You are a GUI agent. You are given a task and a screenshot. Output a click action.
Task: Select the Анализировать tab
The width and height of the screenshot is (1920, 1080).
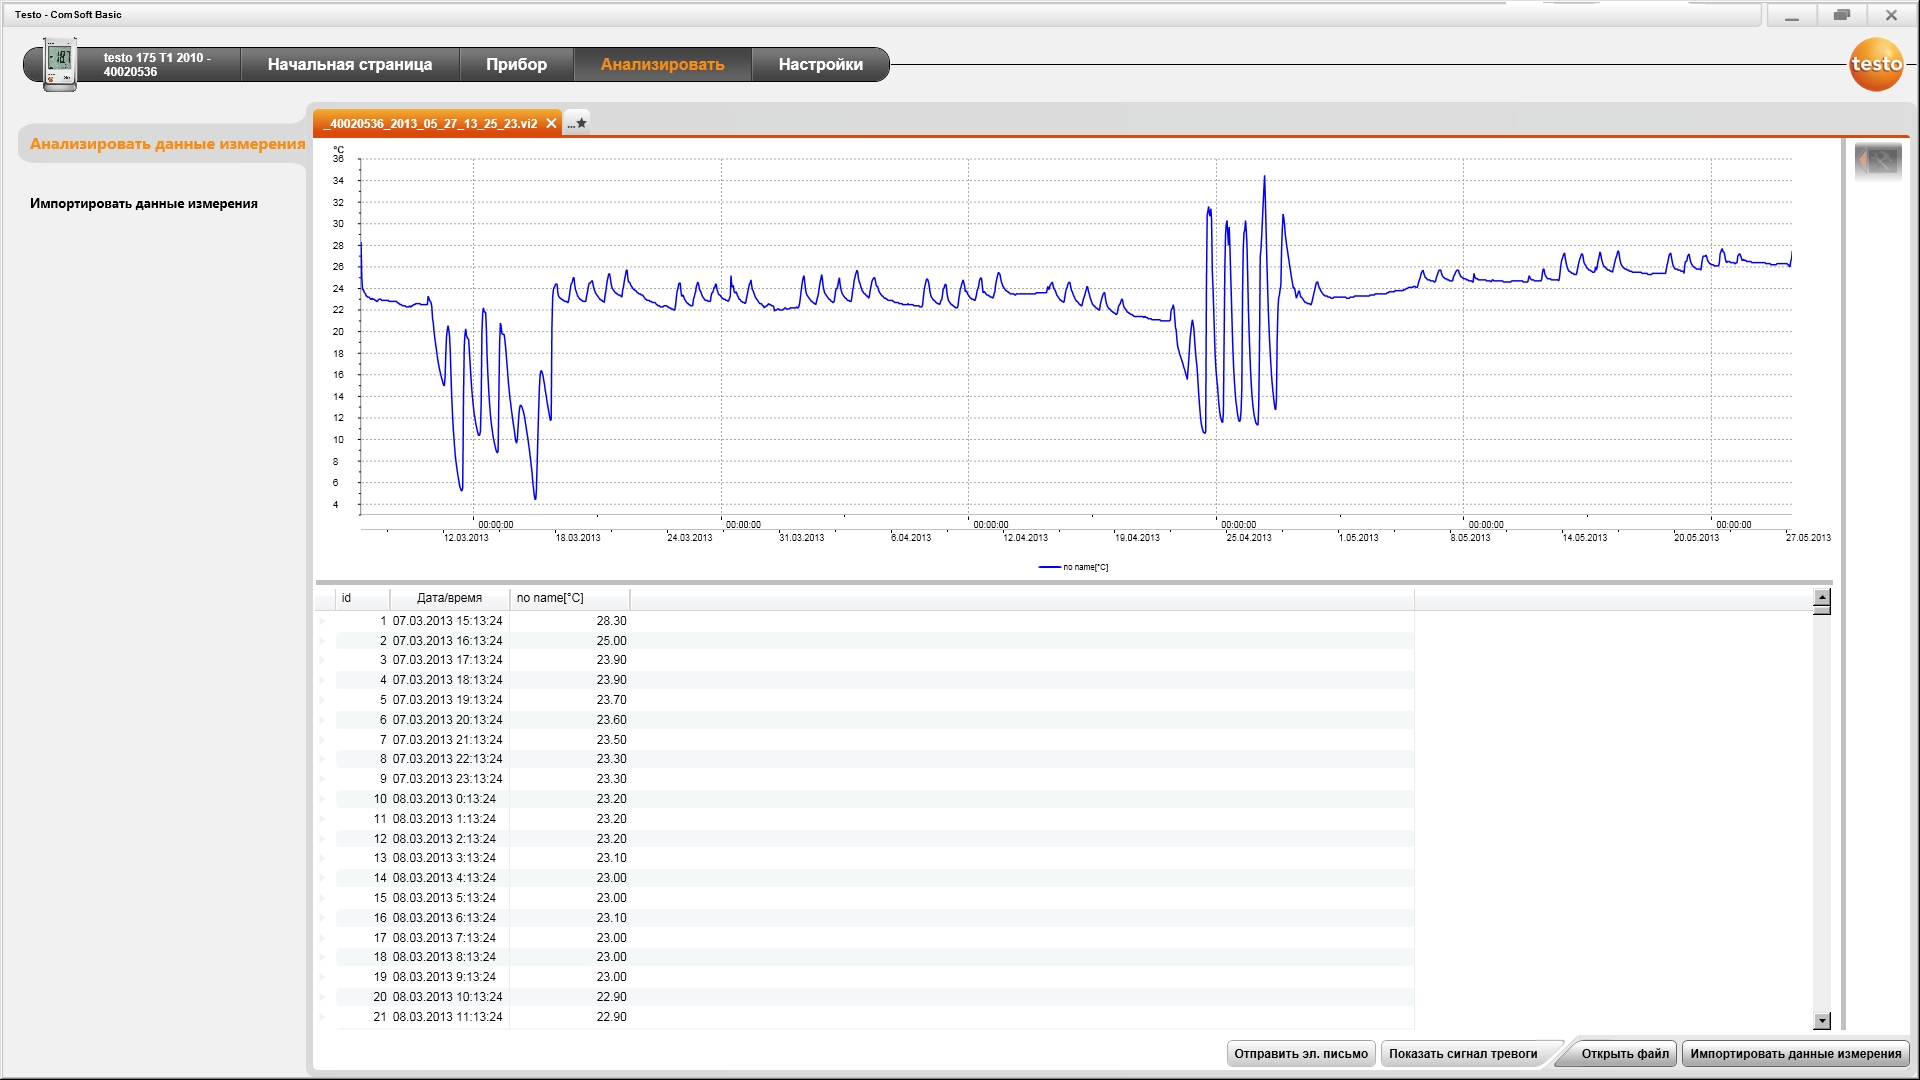[x=662, y=64]
